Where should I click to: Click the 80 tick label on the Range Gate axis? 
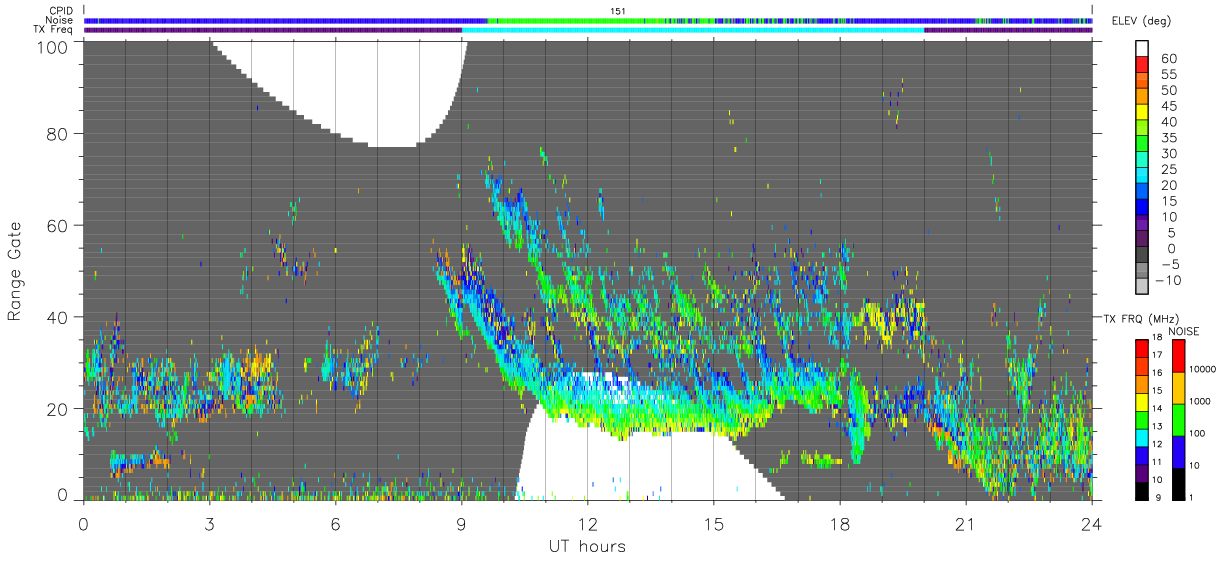(57, 133)
